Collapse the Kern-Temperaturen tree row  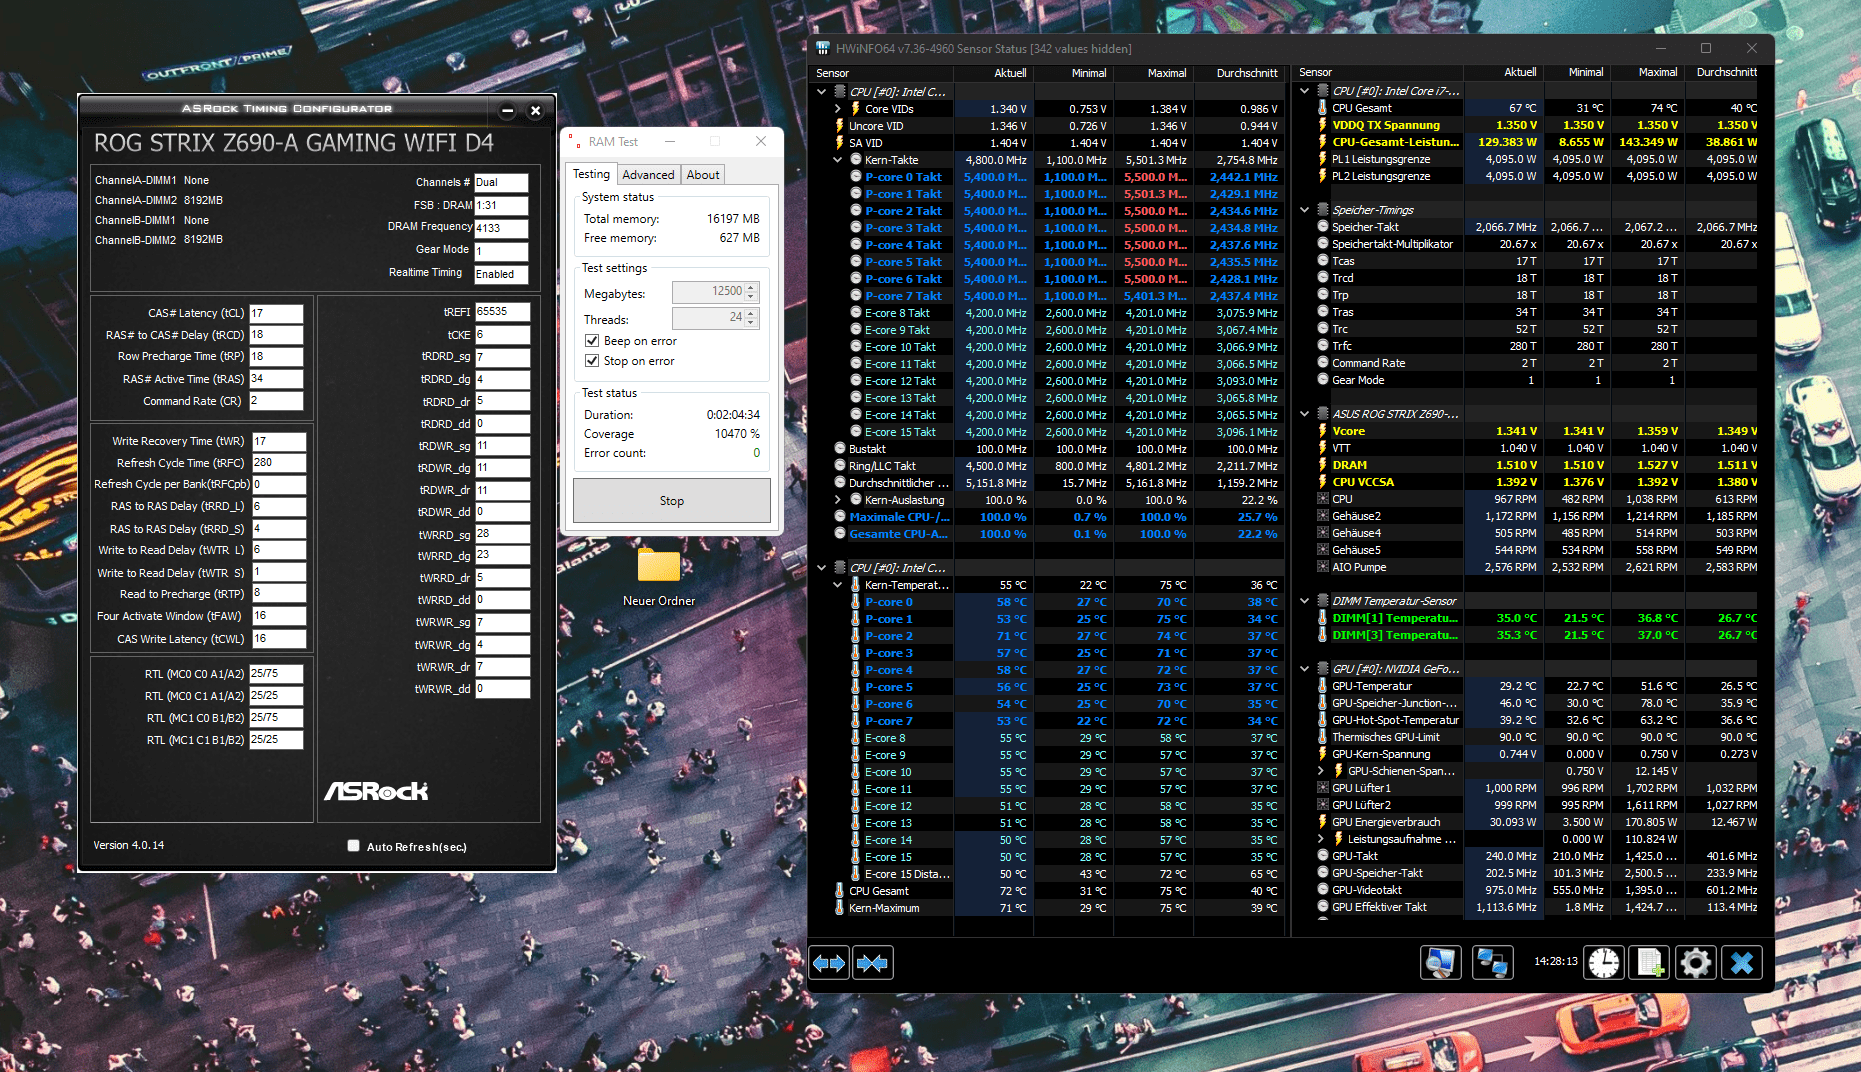point(838,585)
